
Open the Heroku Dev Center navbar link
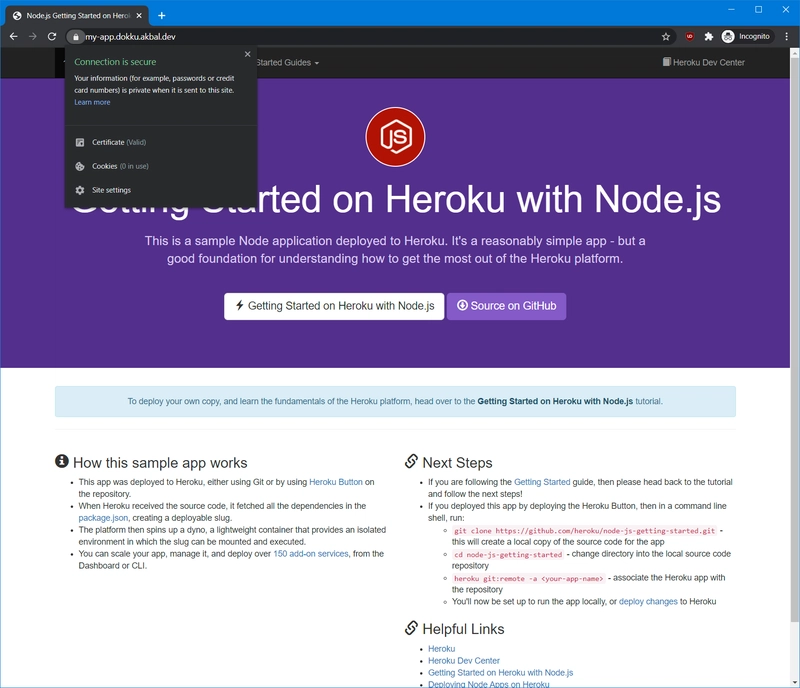click(703, 63)
